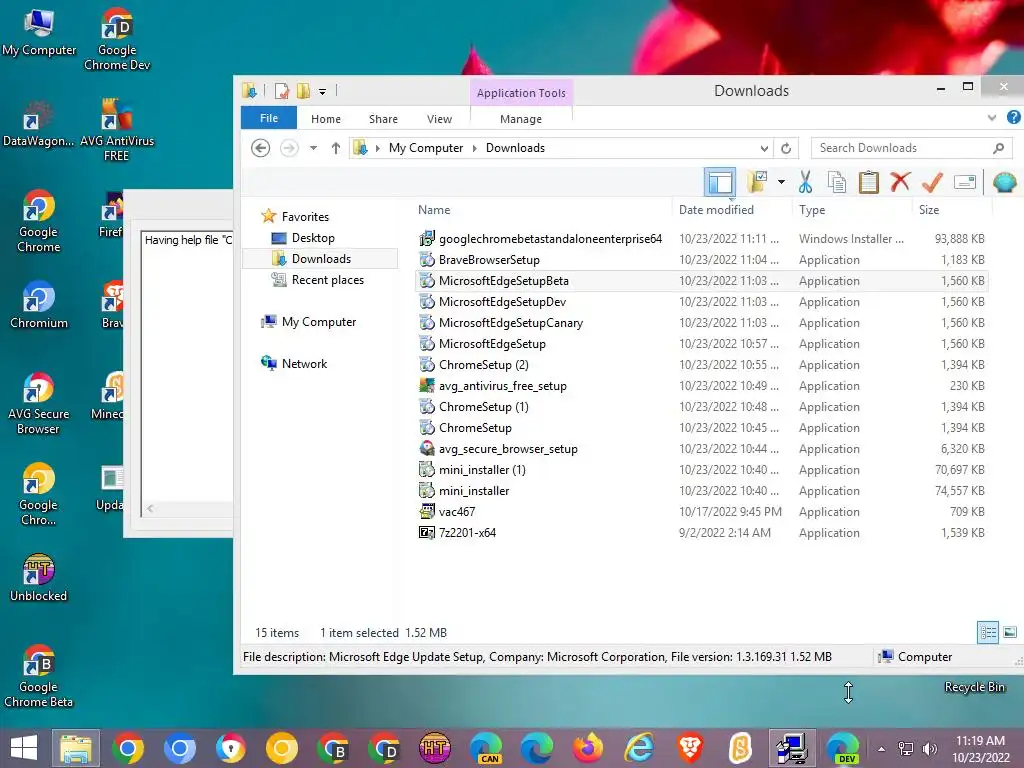Click the red X Delete icon
1024x768 pixels.
coord(900,182)
